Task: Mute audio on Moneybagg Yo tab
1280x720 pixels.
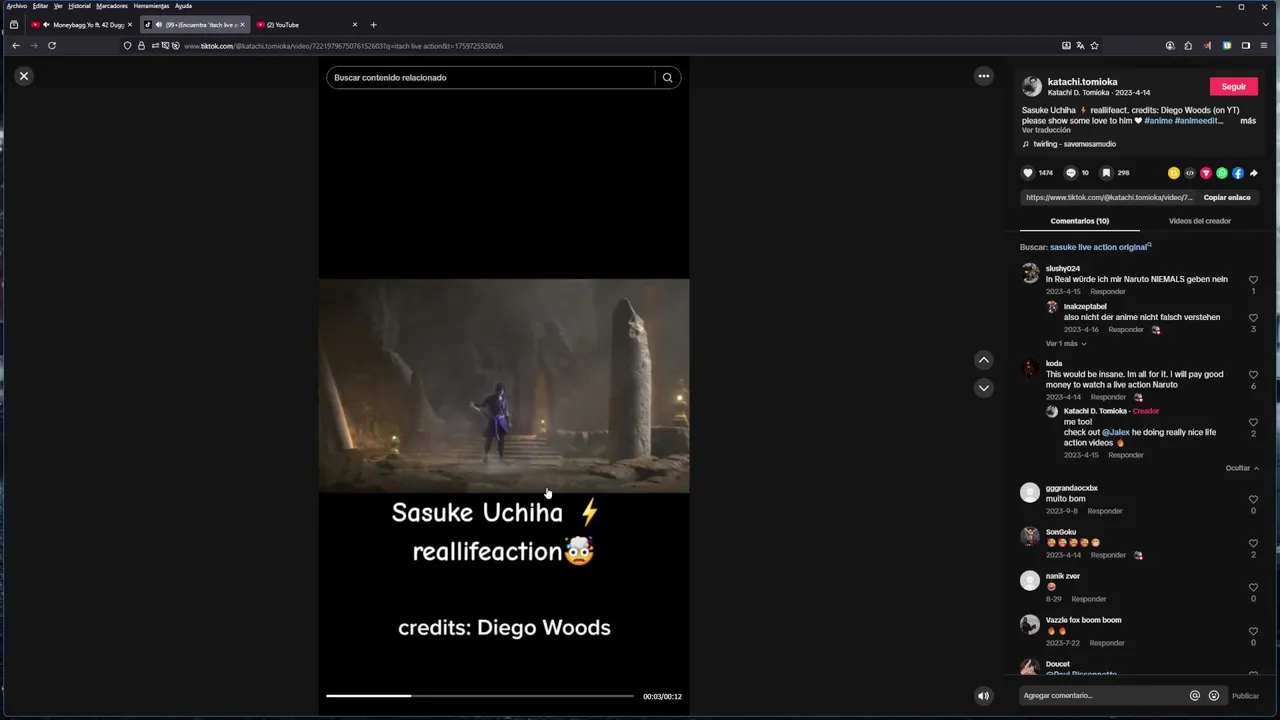Action: 46,25
